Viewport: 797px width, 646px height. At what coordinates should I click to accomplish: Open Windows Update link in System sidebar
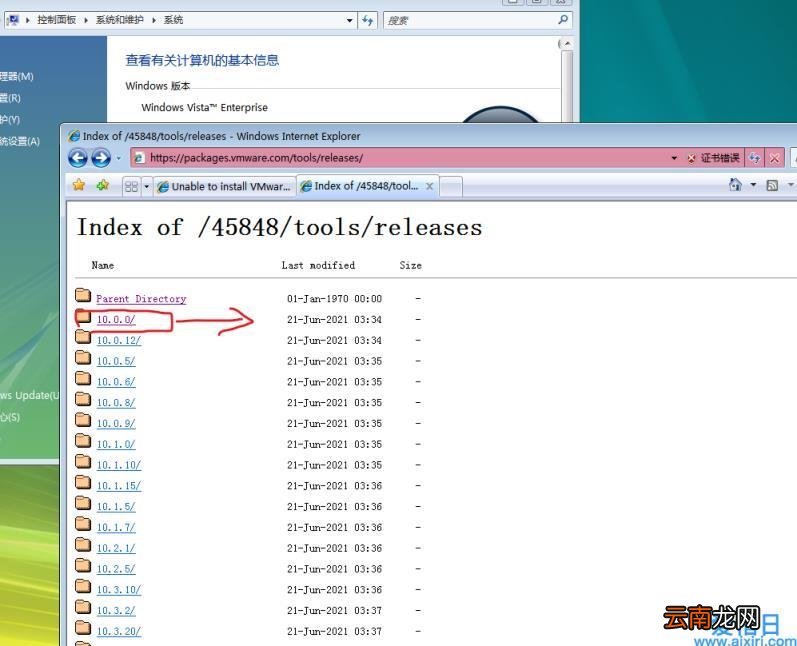[29, 395]
